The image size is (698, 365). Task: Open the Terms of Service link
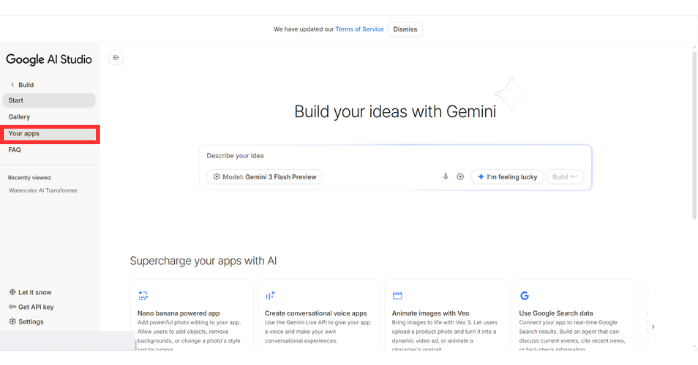tap(359, 29)
